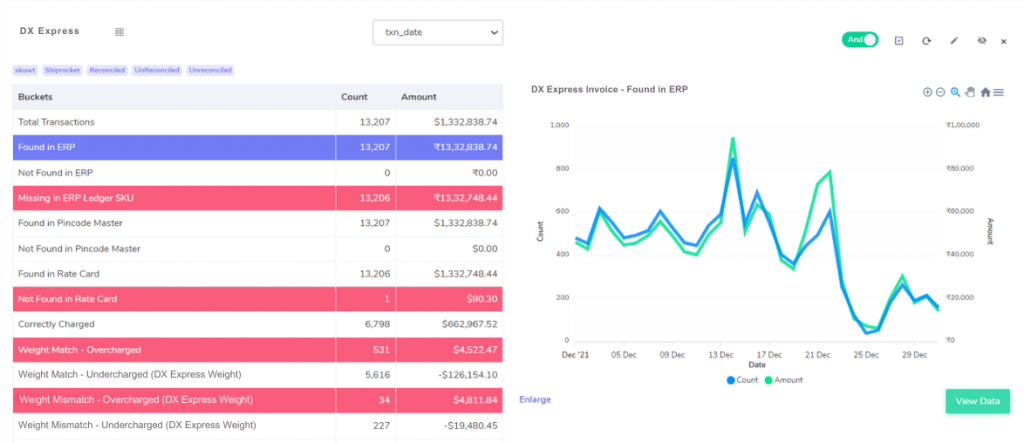
Task: Select the Missing in ERP Ledger SKU row
Action: [x=258, y=198]
